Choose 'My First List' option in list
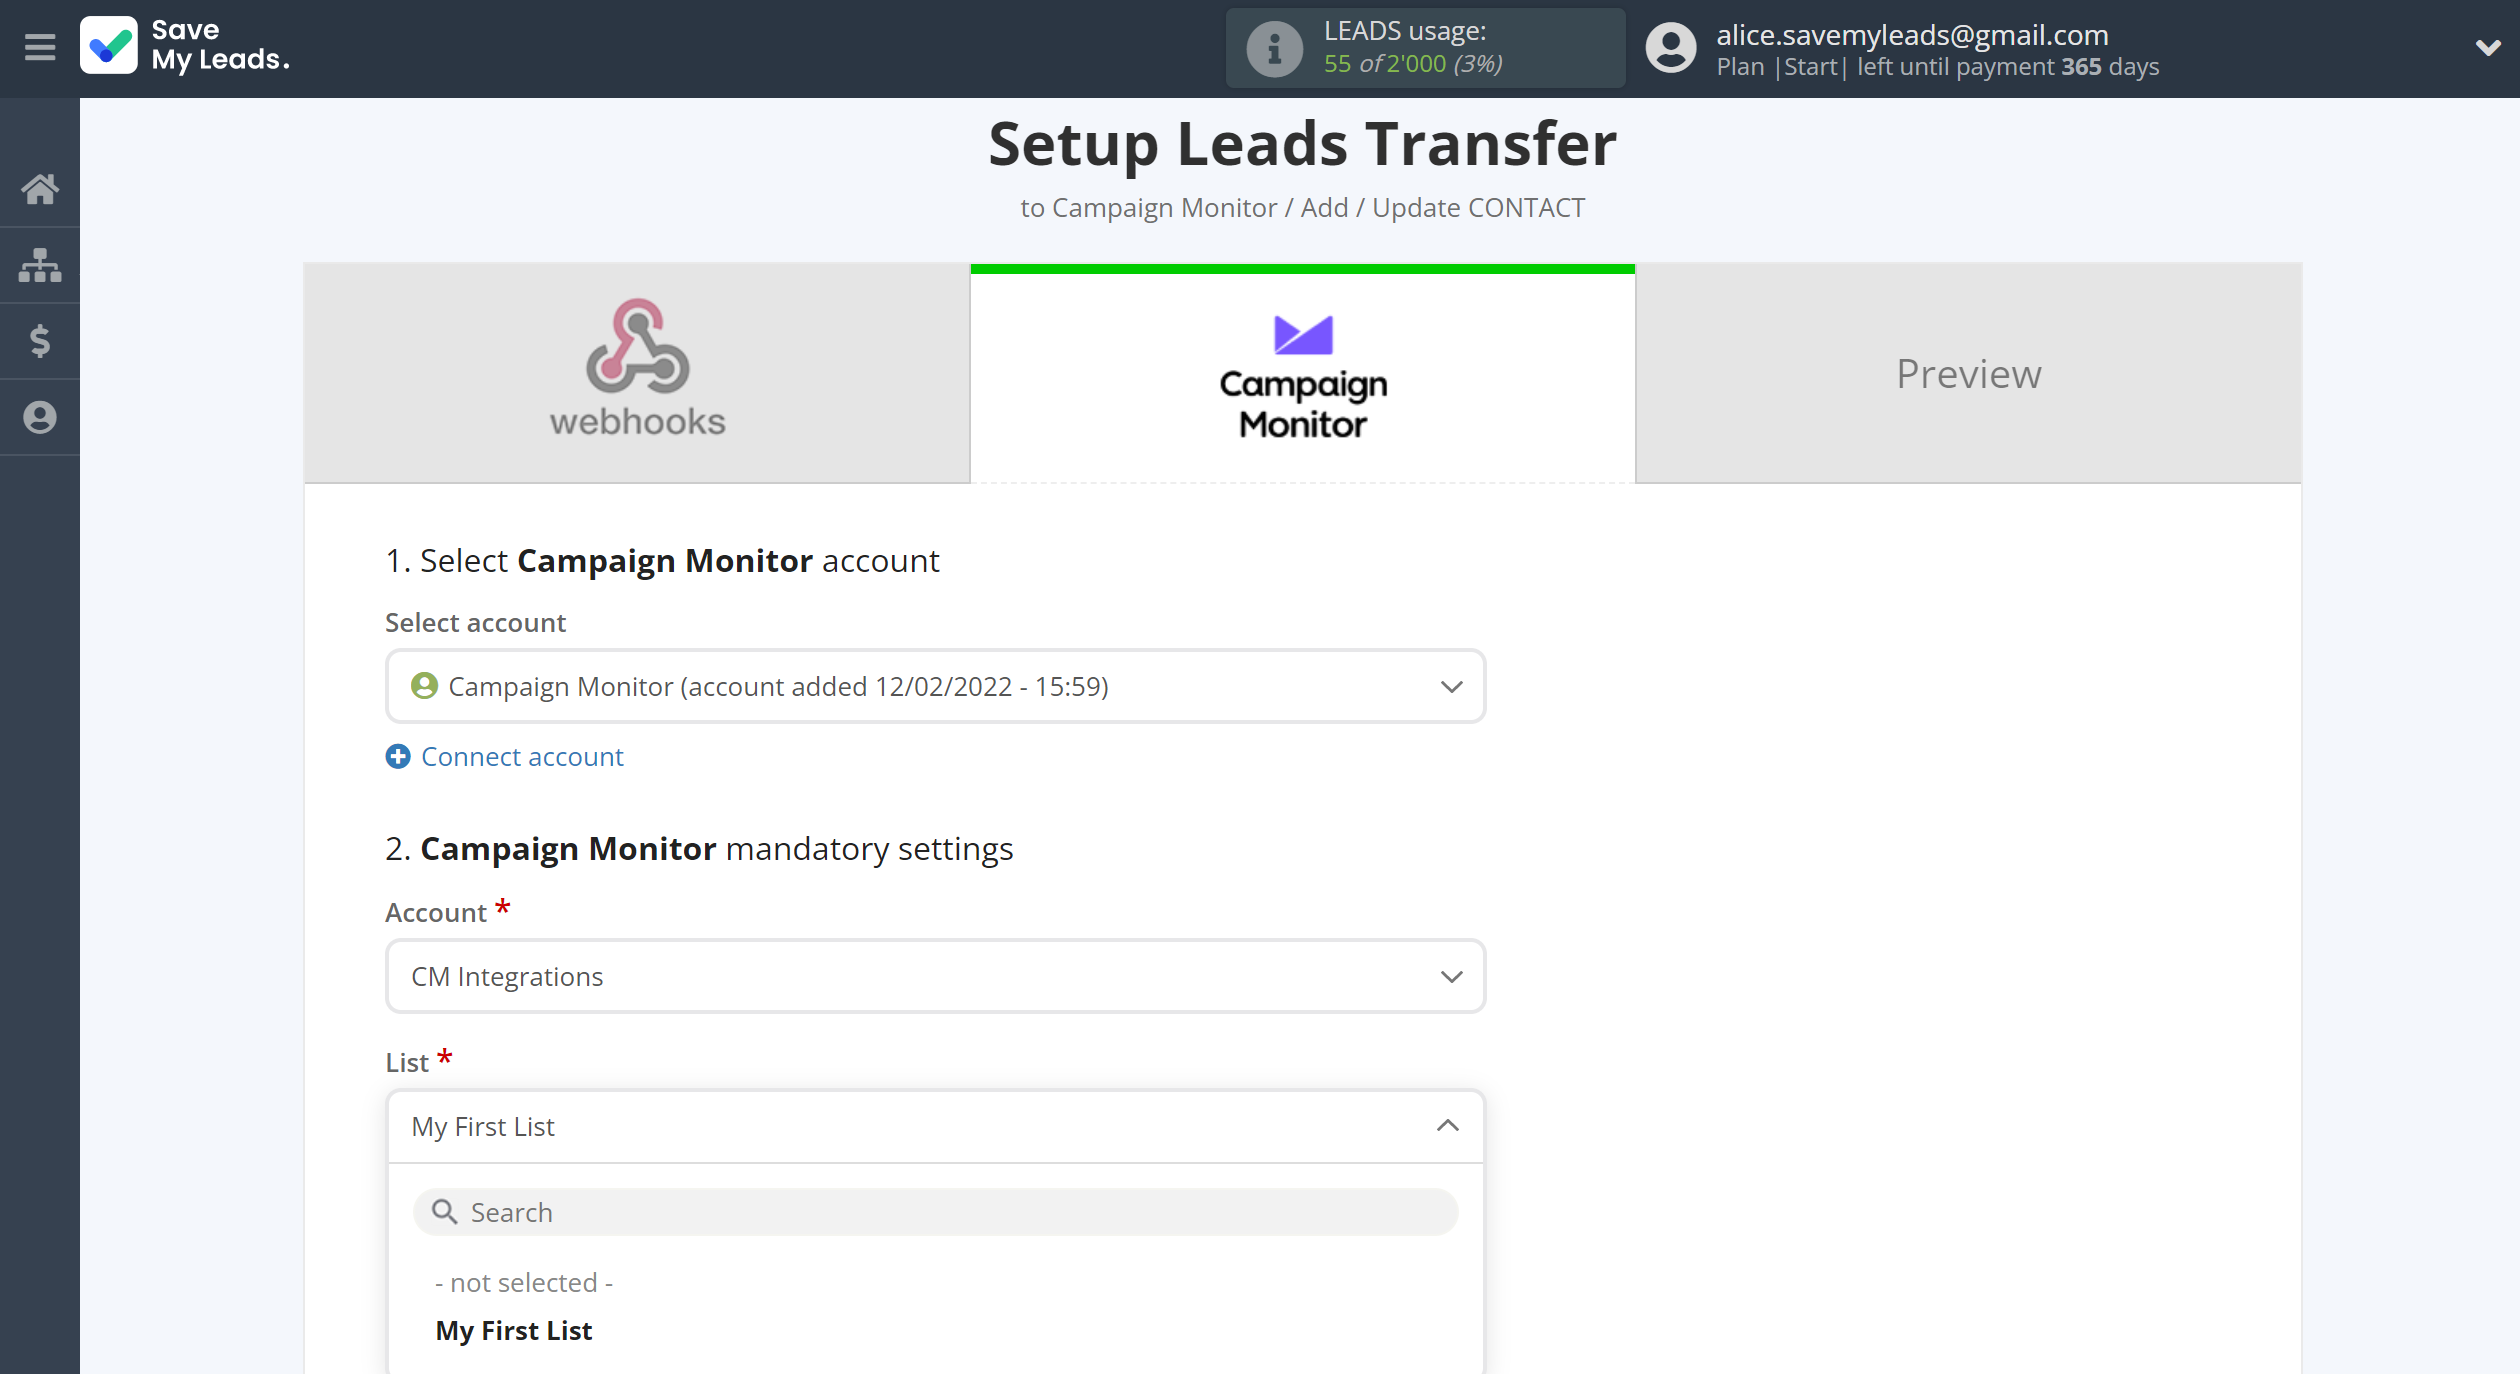2520x1374 pixels. pos(514,1330)
